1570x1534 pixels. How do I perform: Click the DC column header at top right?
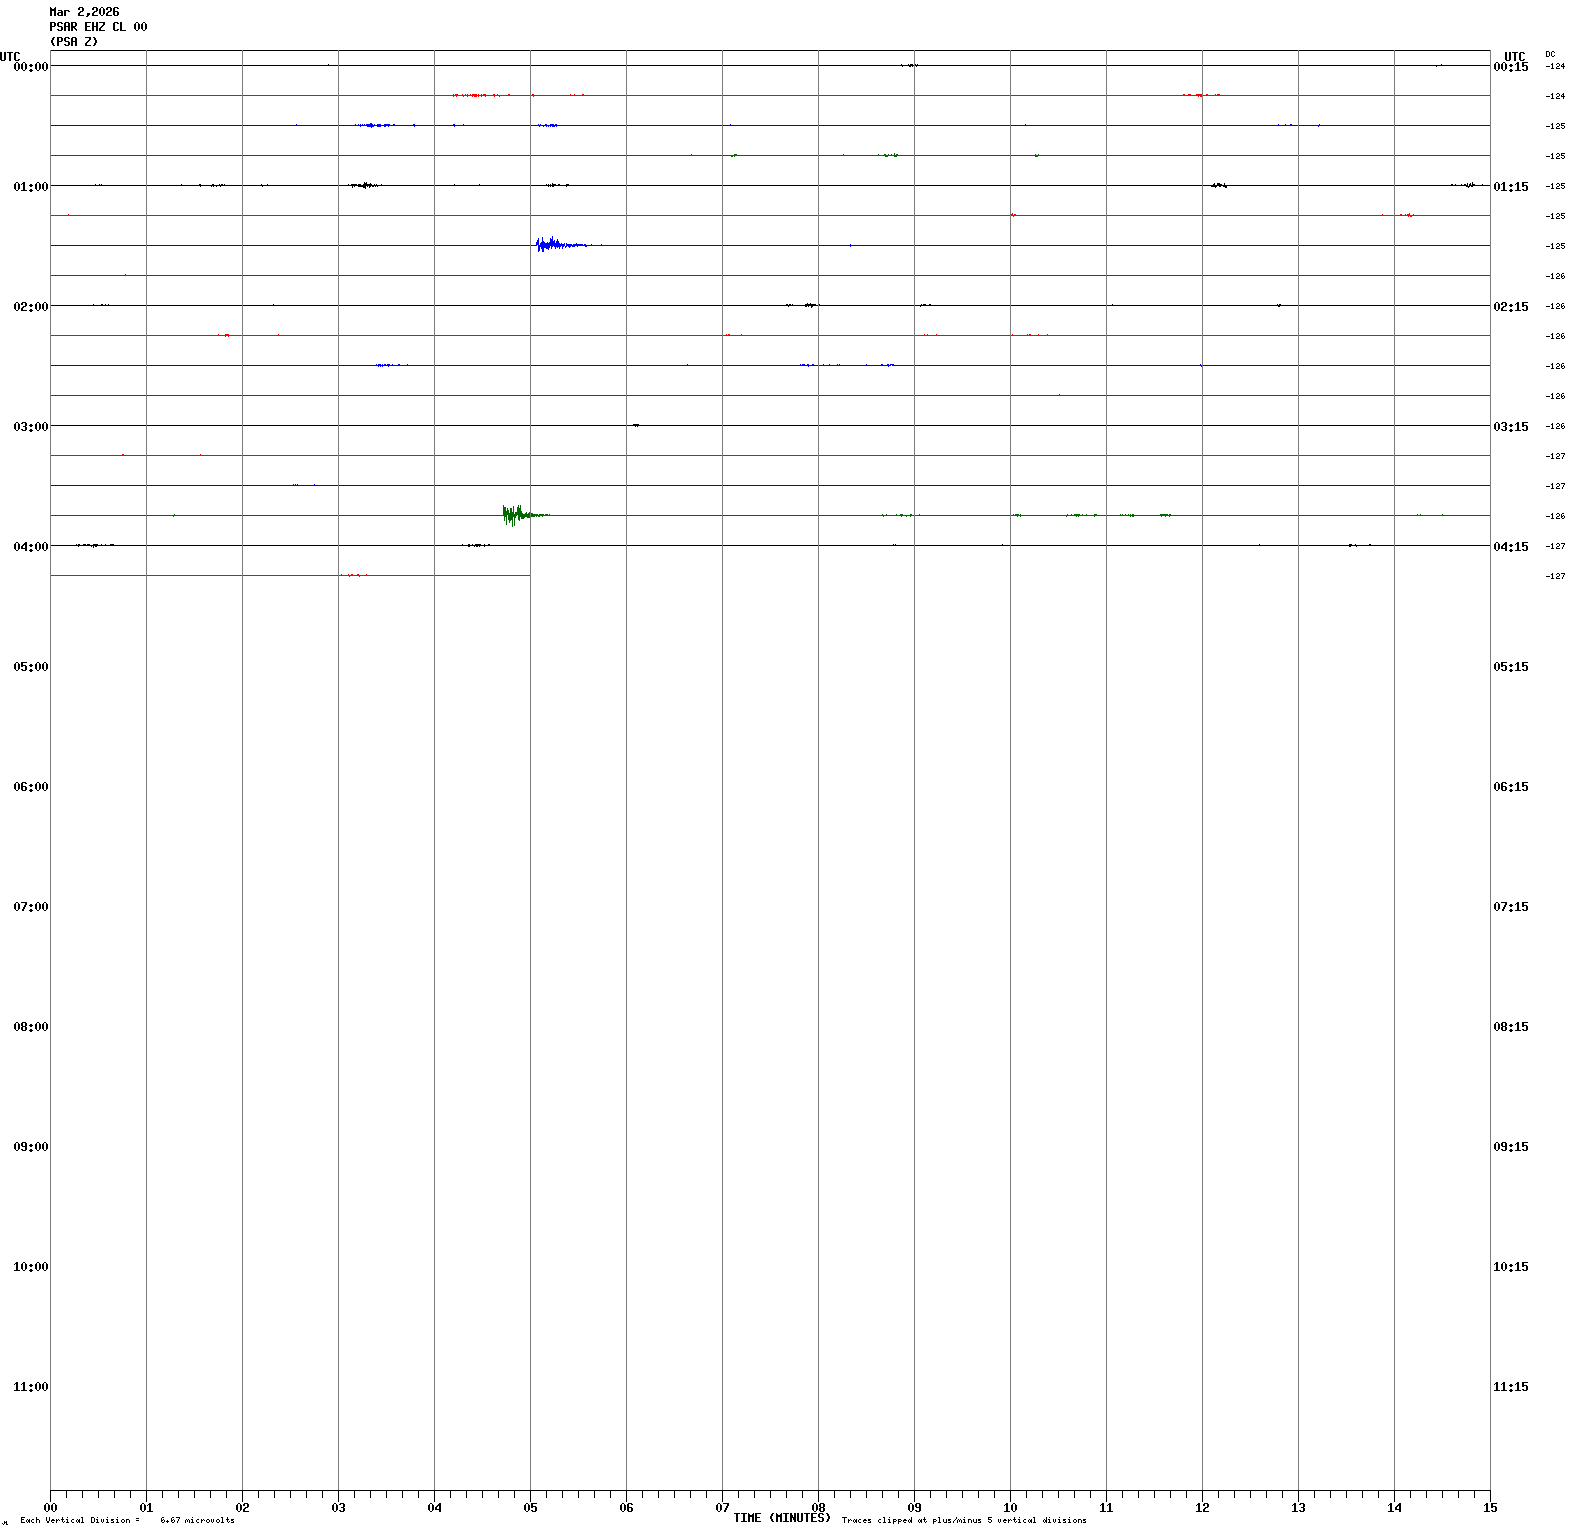click(1550, 54)
